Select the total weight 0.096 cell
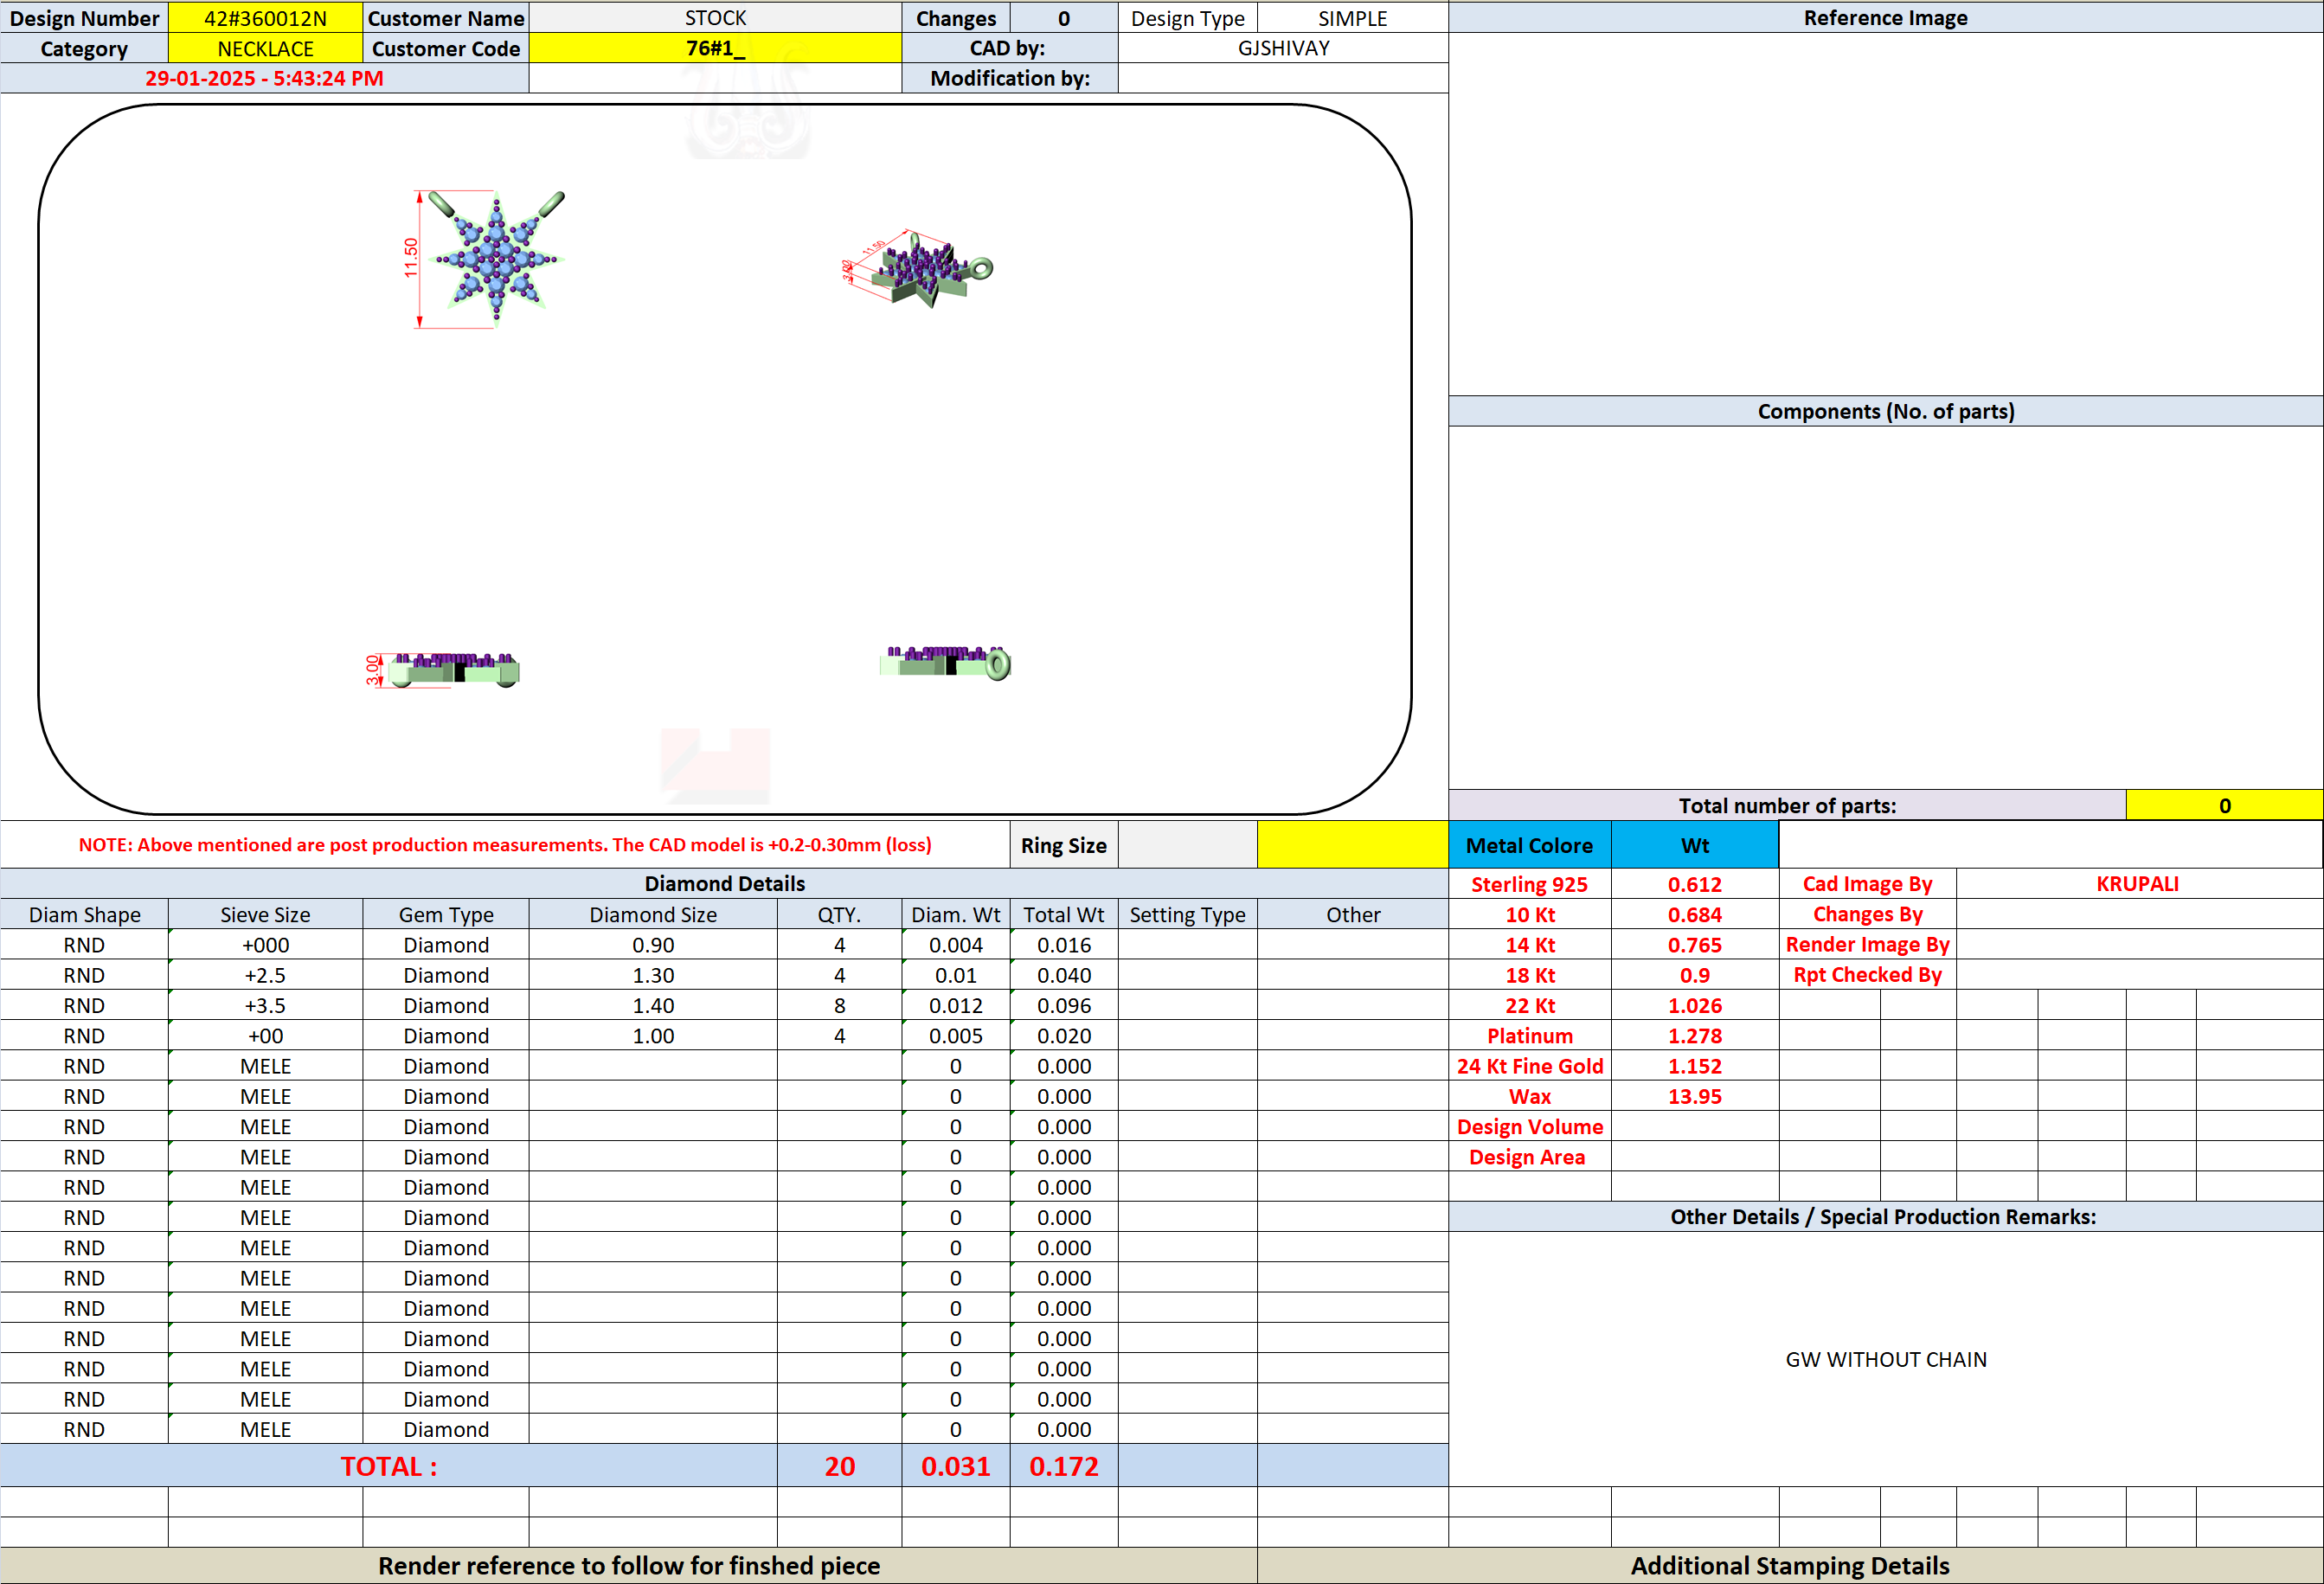The height and width of the screenshot is (1584, 2324). point(1063,1005)
